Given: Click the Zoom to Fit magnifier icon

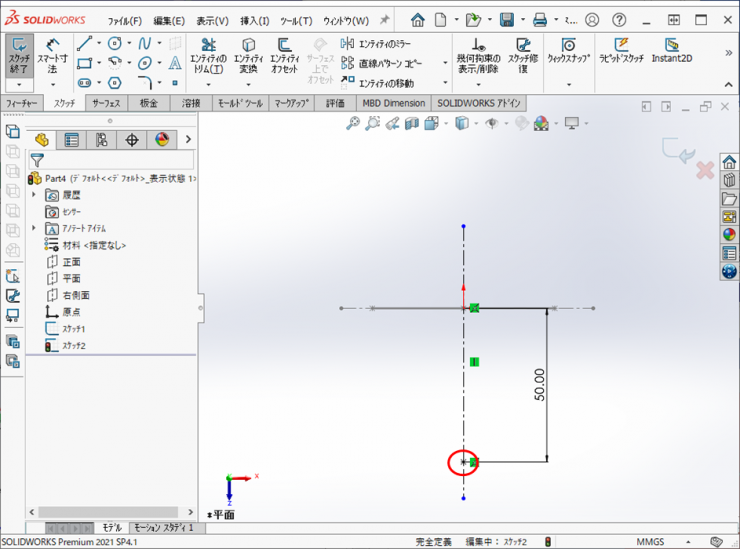Looking at the screenshot, I should point(353,123).
